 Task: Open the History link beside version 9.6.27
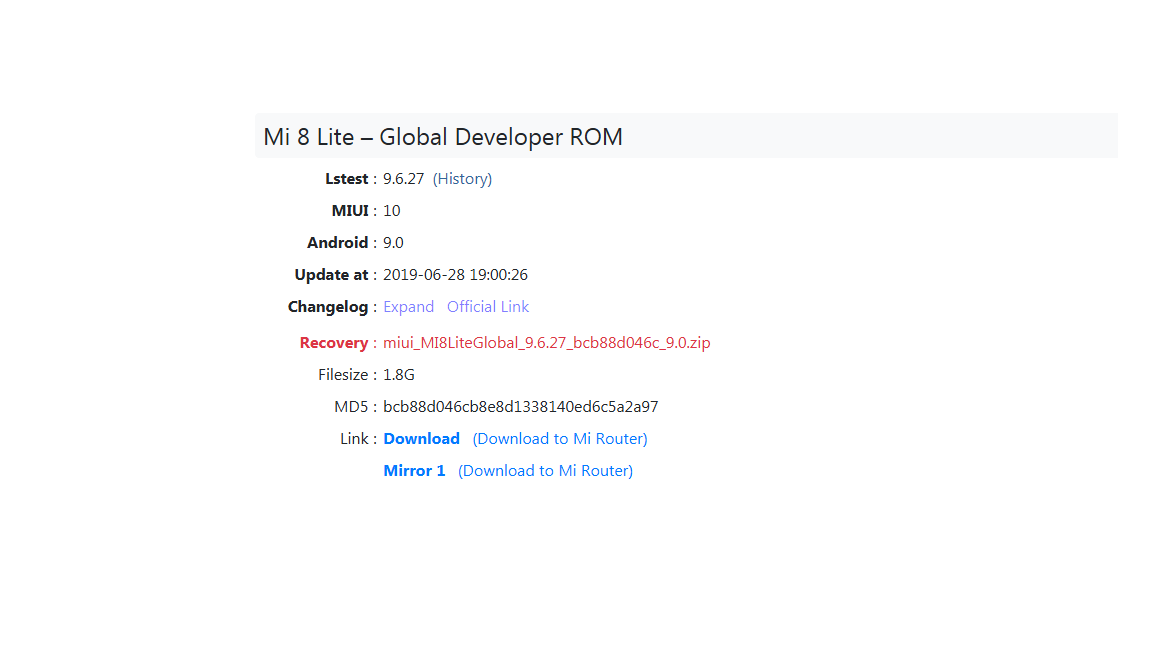[462, 179]
